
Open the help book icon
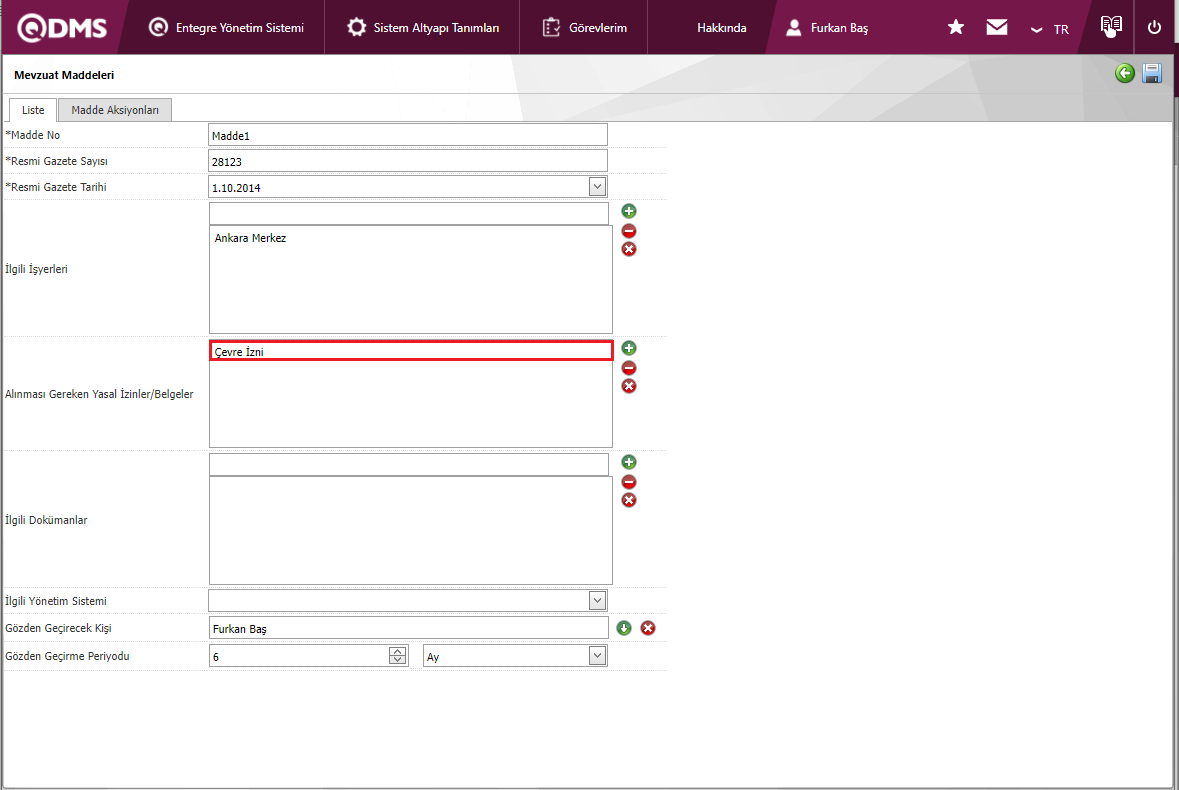tap(1111, 26)
